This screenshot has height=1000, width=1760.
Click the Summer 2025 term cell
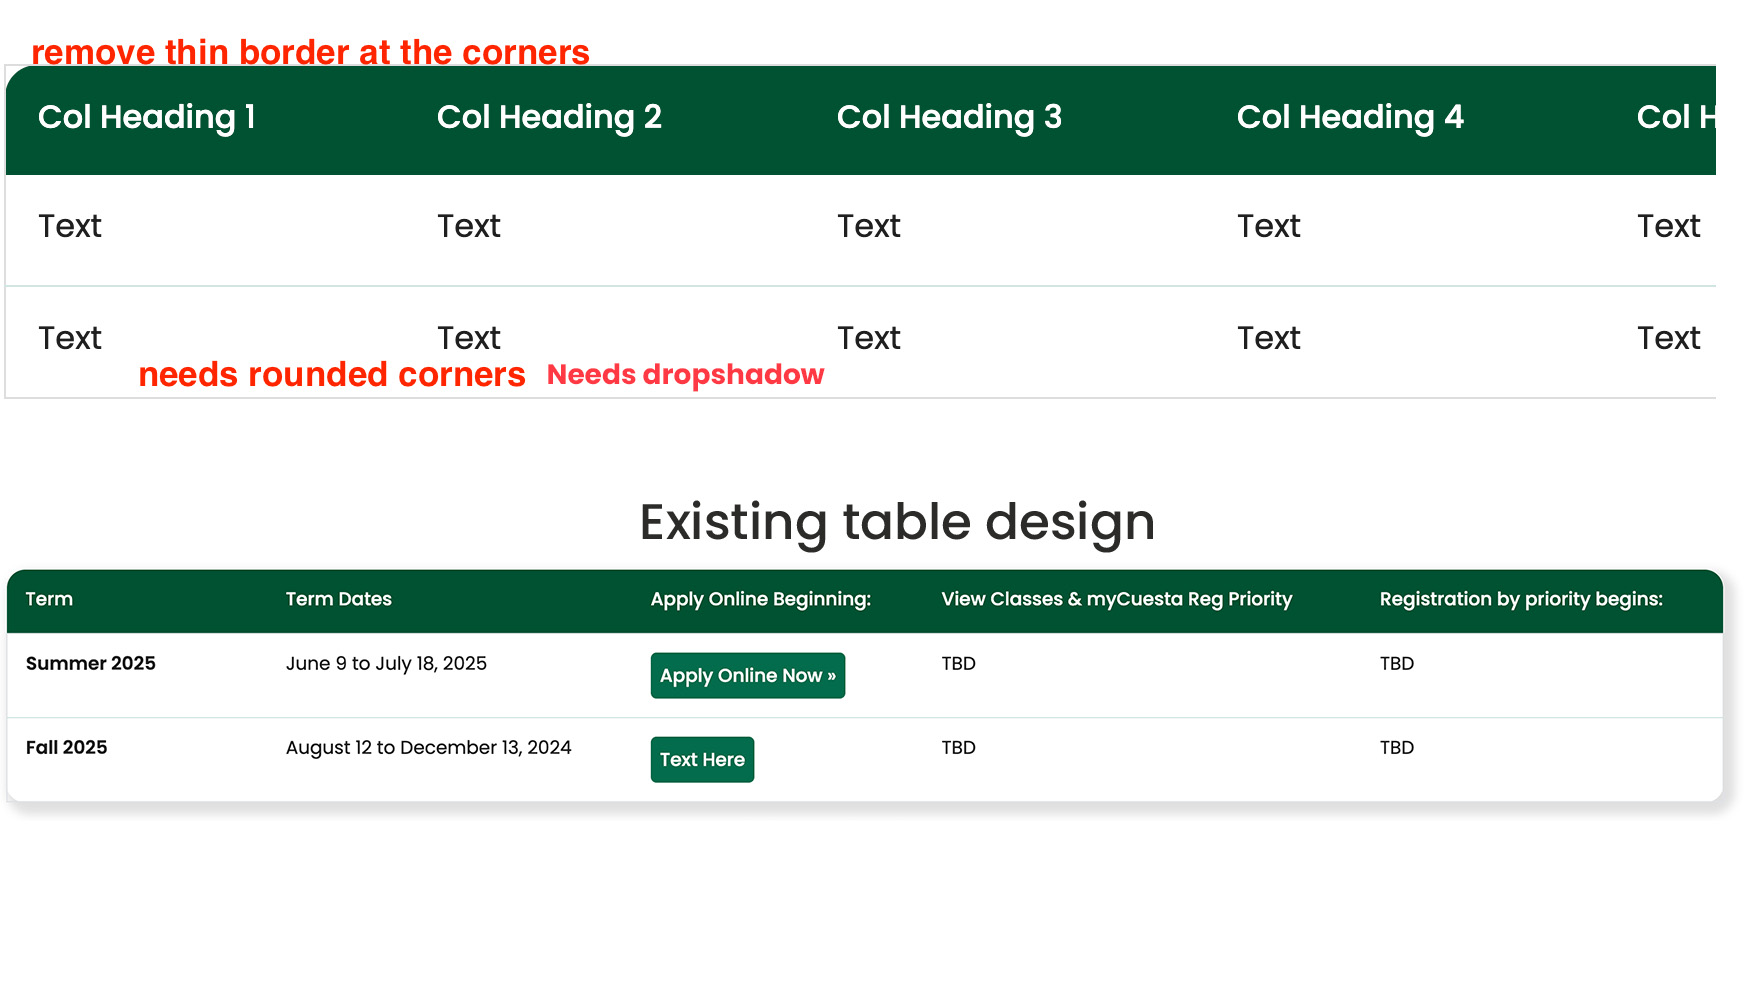tap(91, 664)
